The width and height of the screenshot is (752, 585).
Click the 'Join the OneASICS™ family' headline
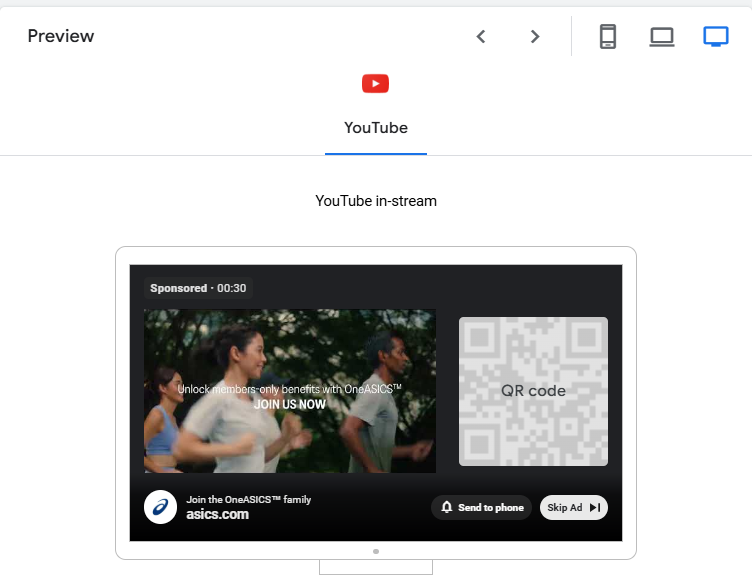[x=248, y=500]
